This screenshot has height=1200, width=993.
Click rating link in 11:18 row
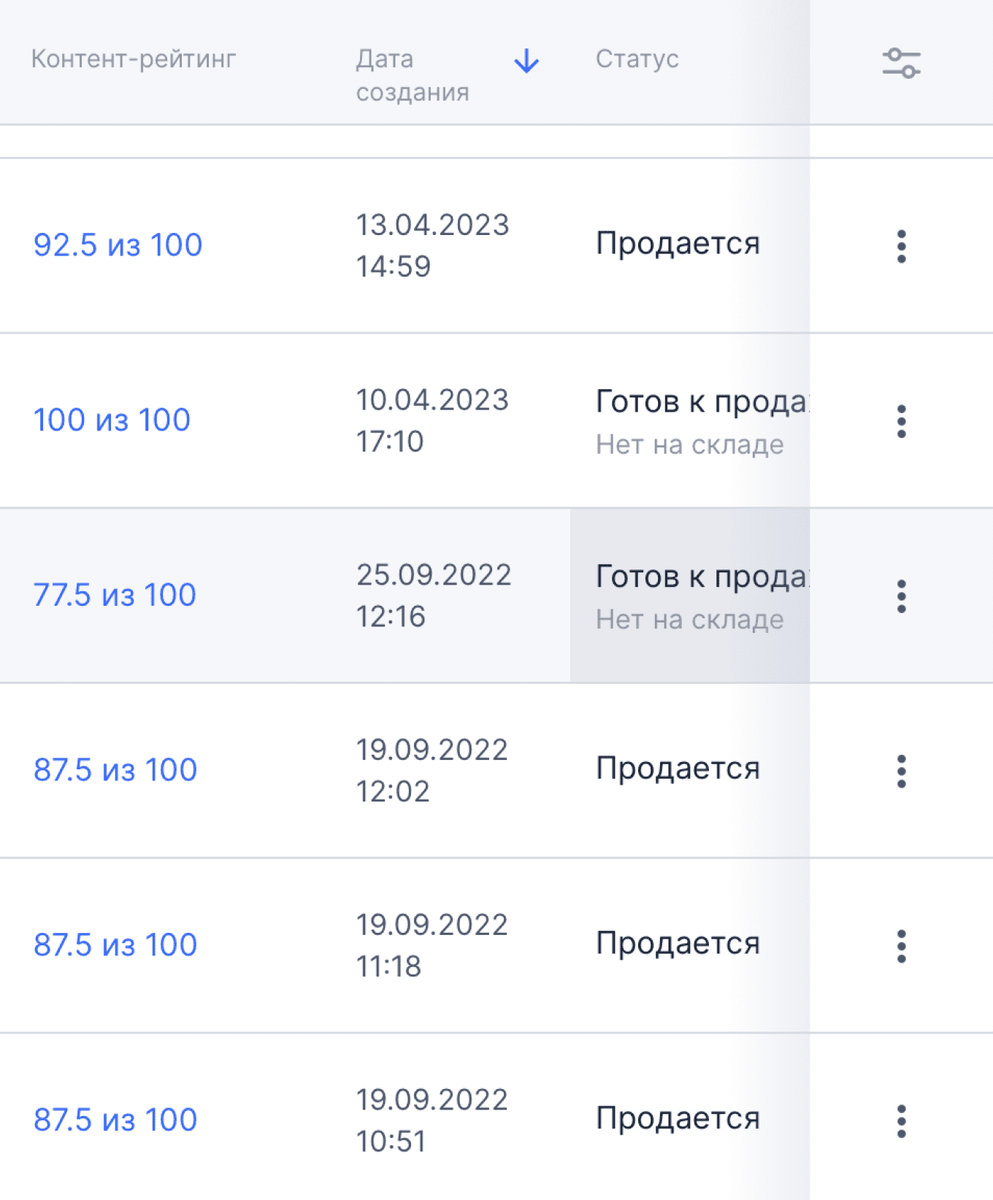tap(115, 945)
